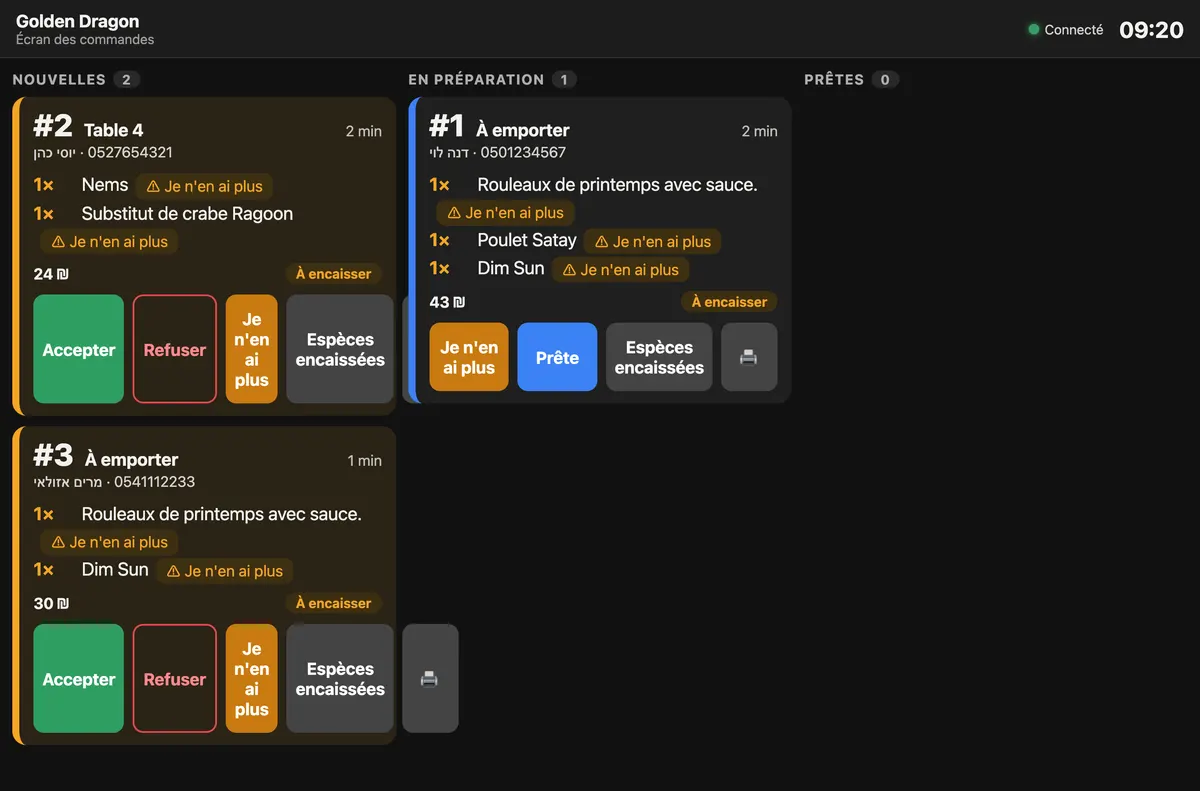Viewport: 1200px width, 791px height.
Task: Click the Table 4 label
Action: click(x=114, y=130)
